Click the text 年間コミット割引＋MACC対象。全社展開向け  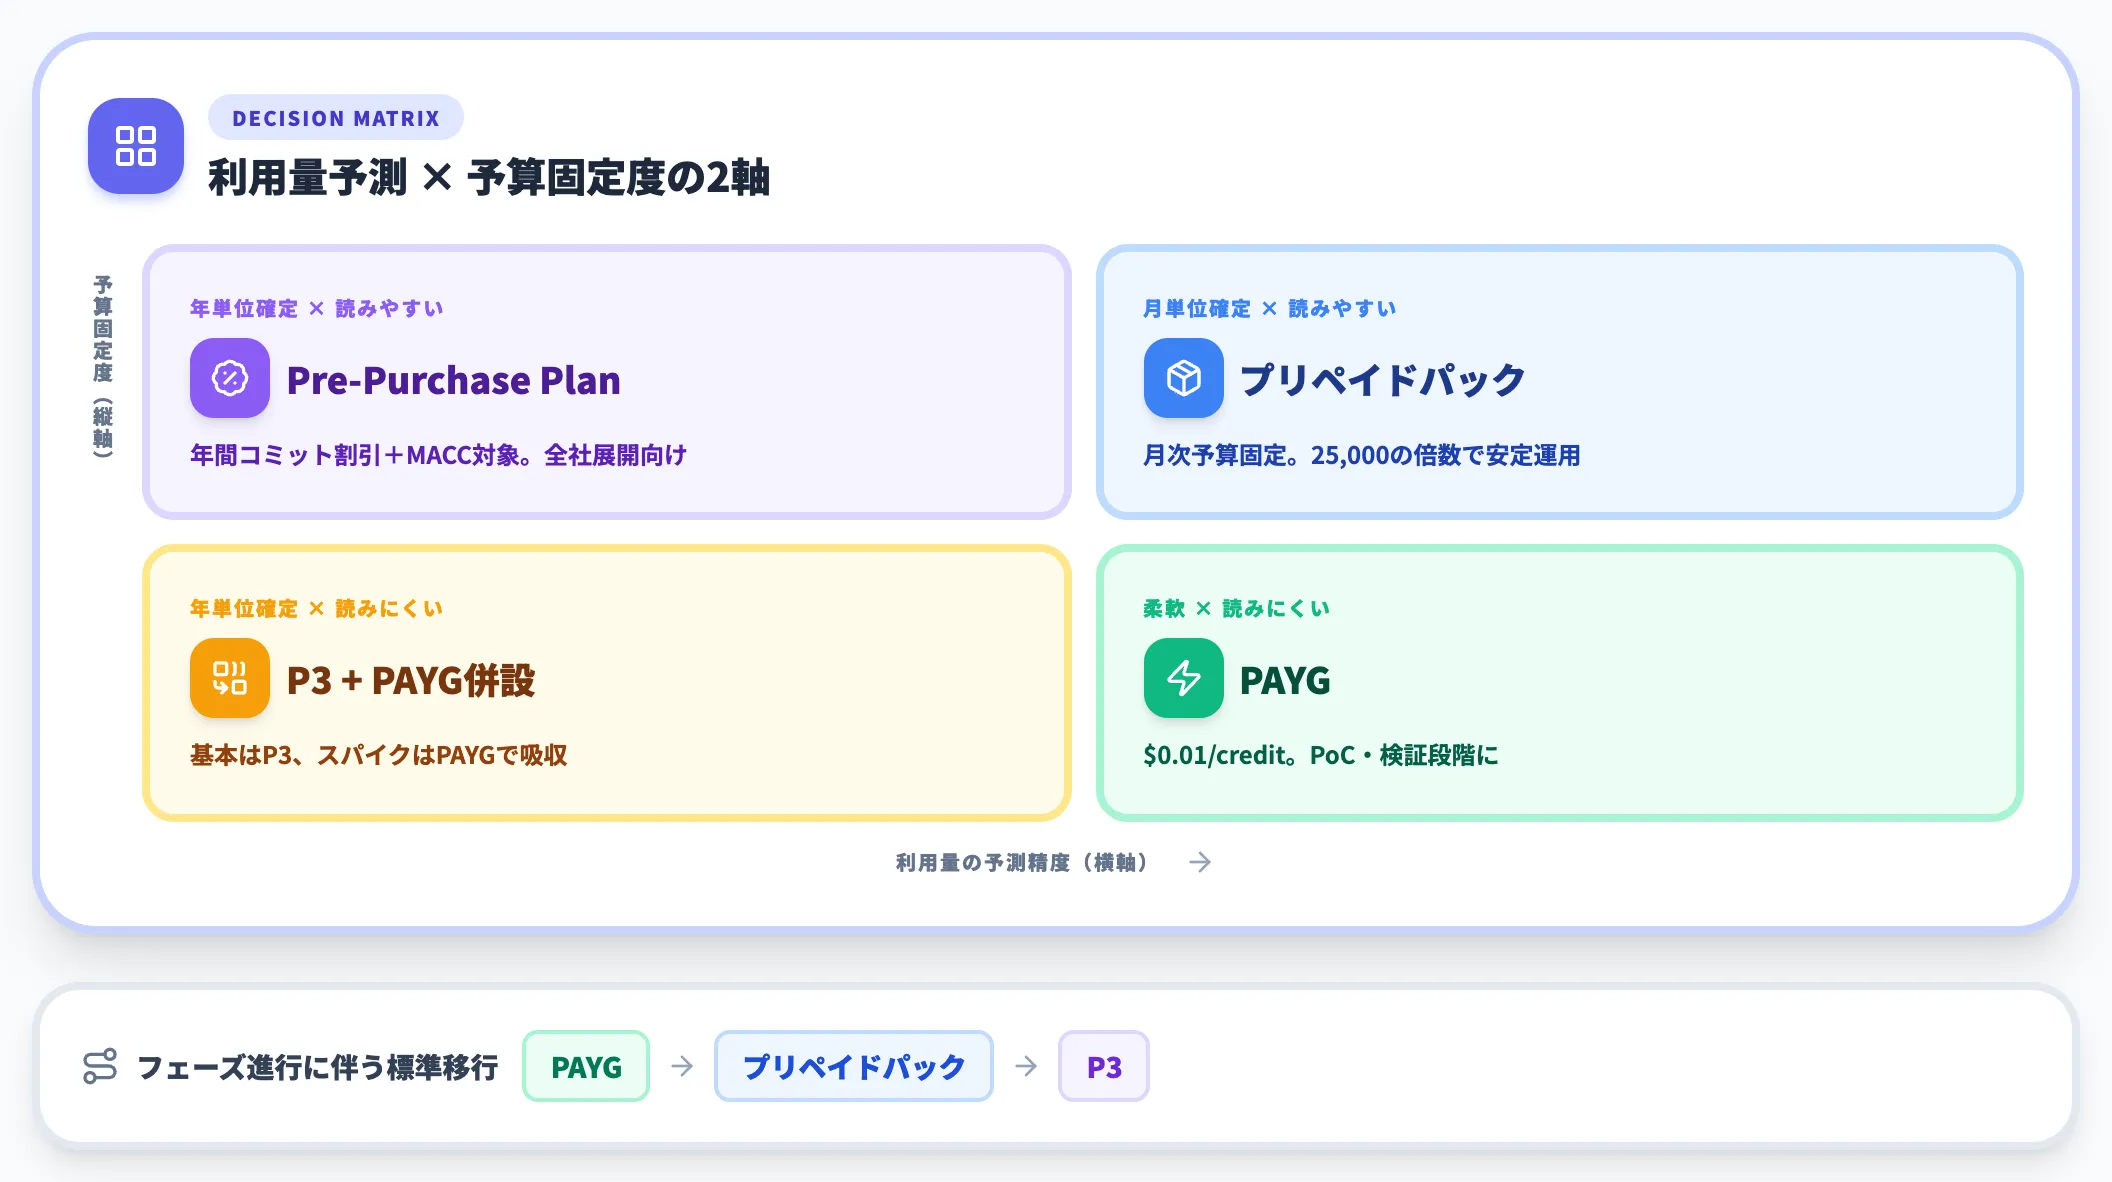pos(439,455)
